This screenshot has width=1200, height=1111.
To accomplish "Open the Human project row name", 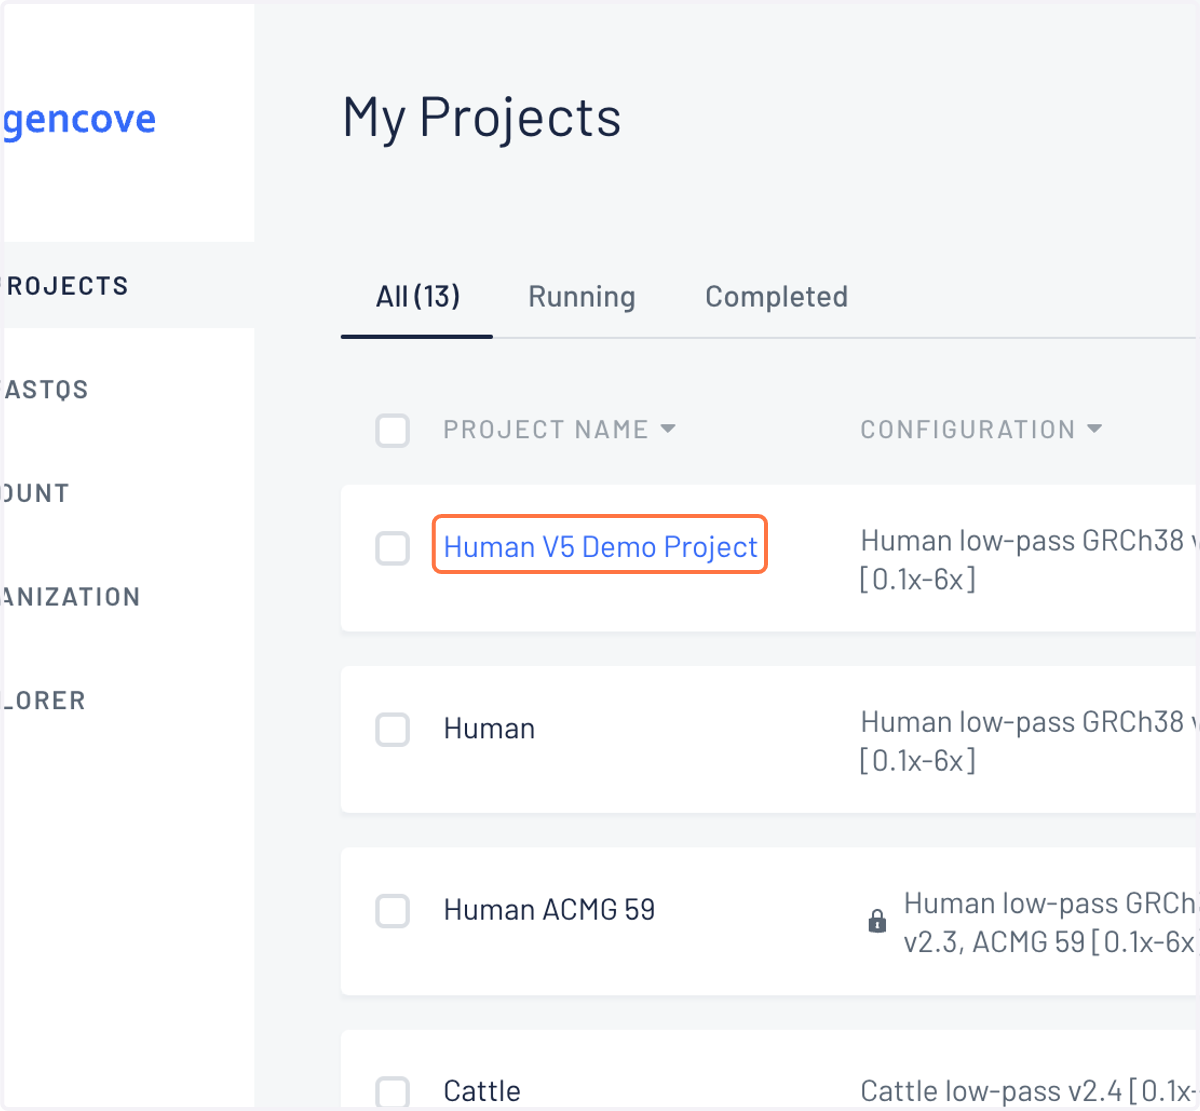I will (x=489, y=729).
